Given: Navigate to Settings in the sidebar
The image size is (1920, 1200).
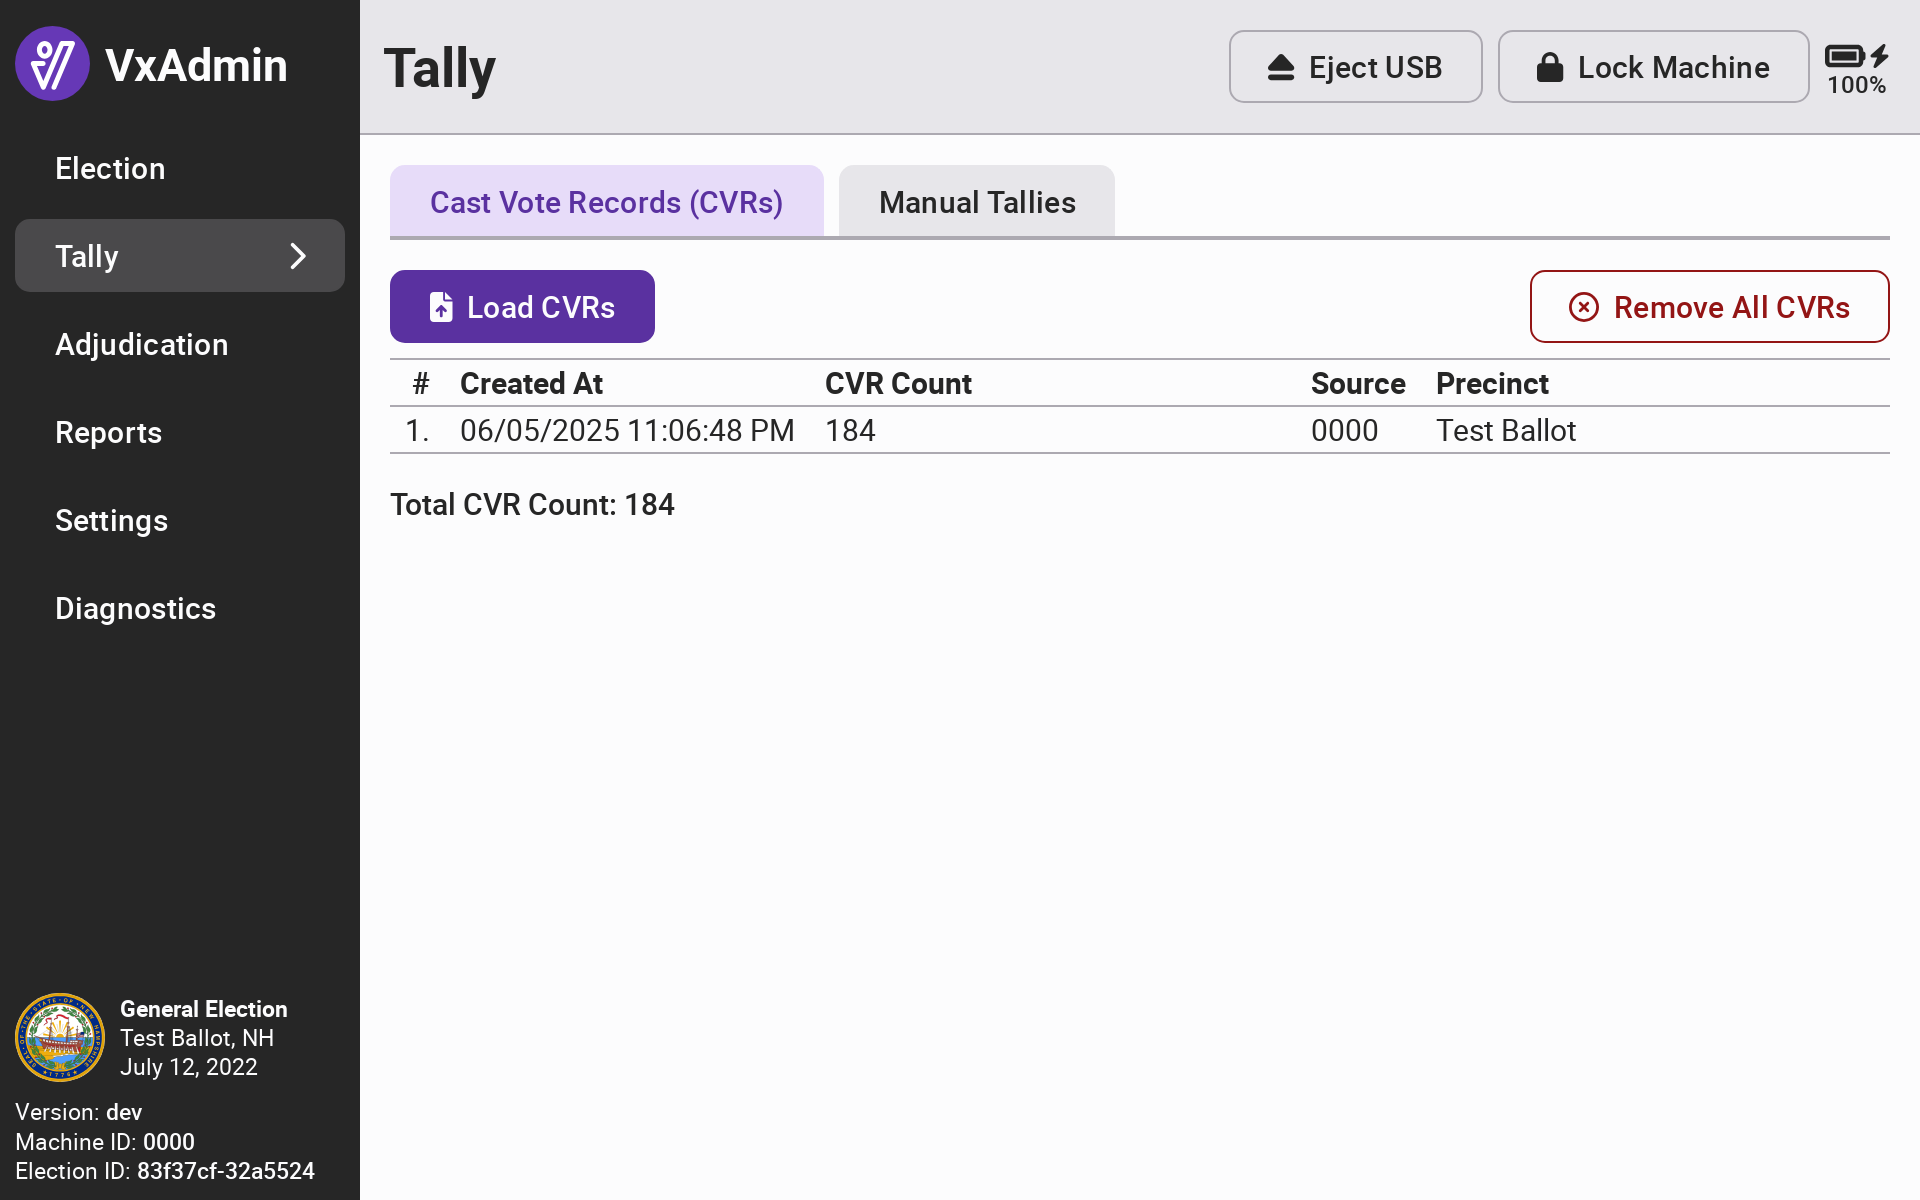Looking at the screenshot, I should (111, 520).
